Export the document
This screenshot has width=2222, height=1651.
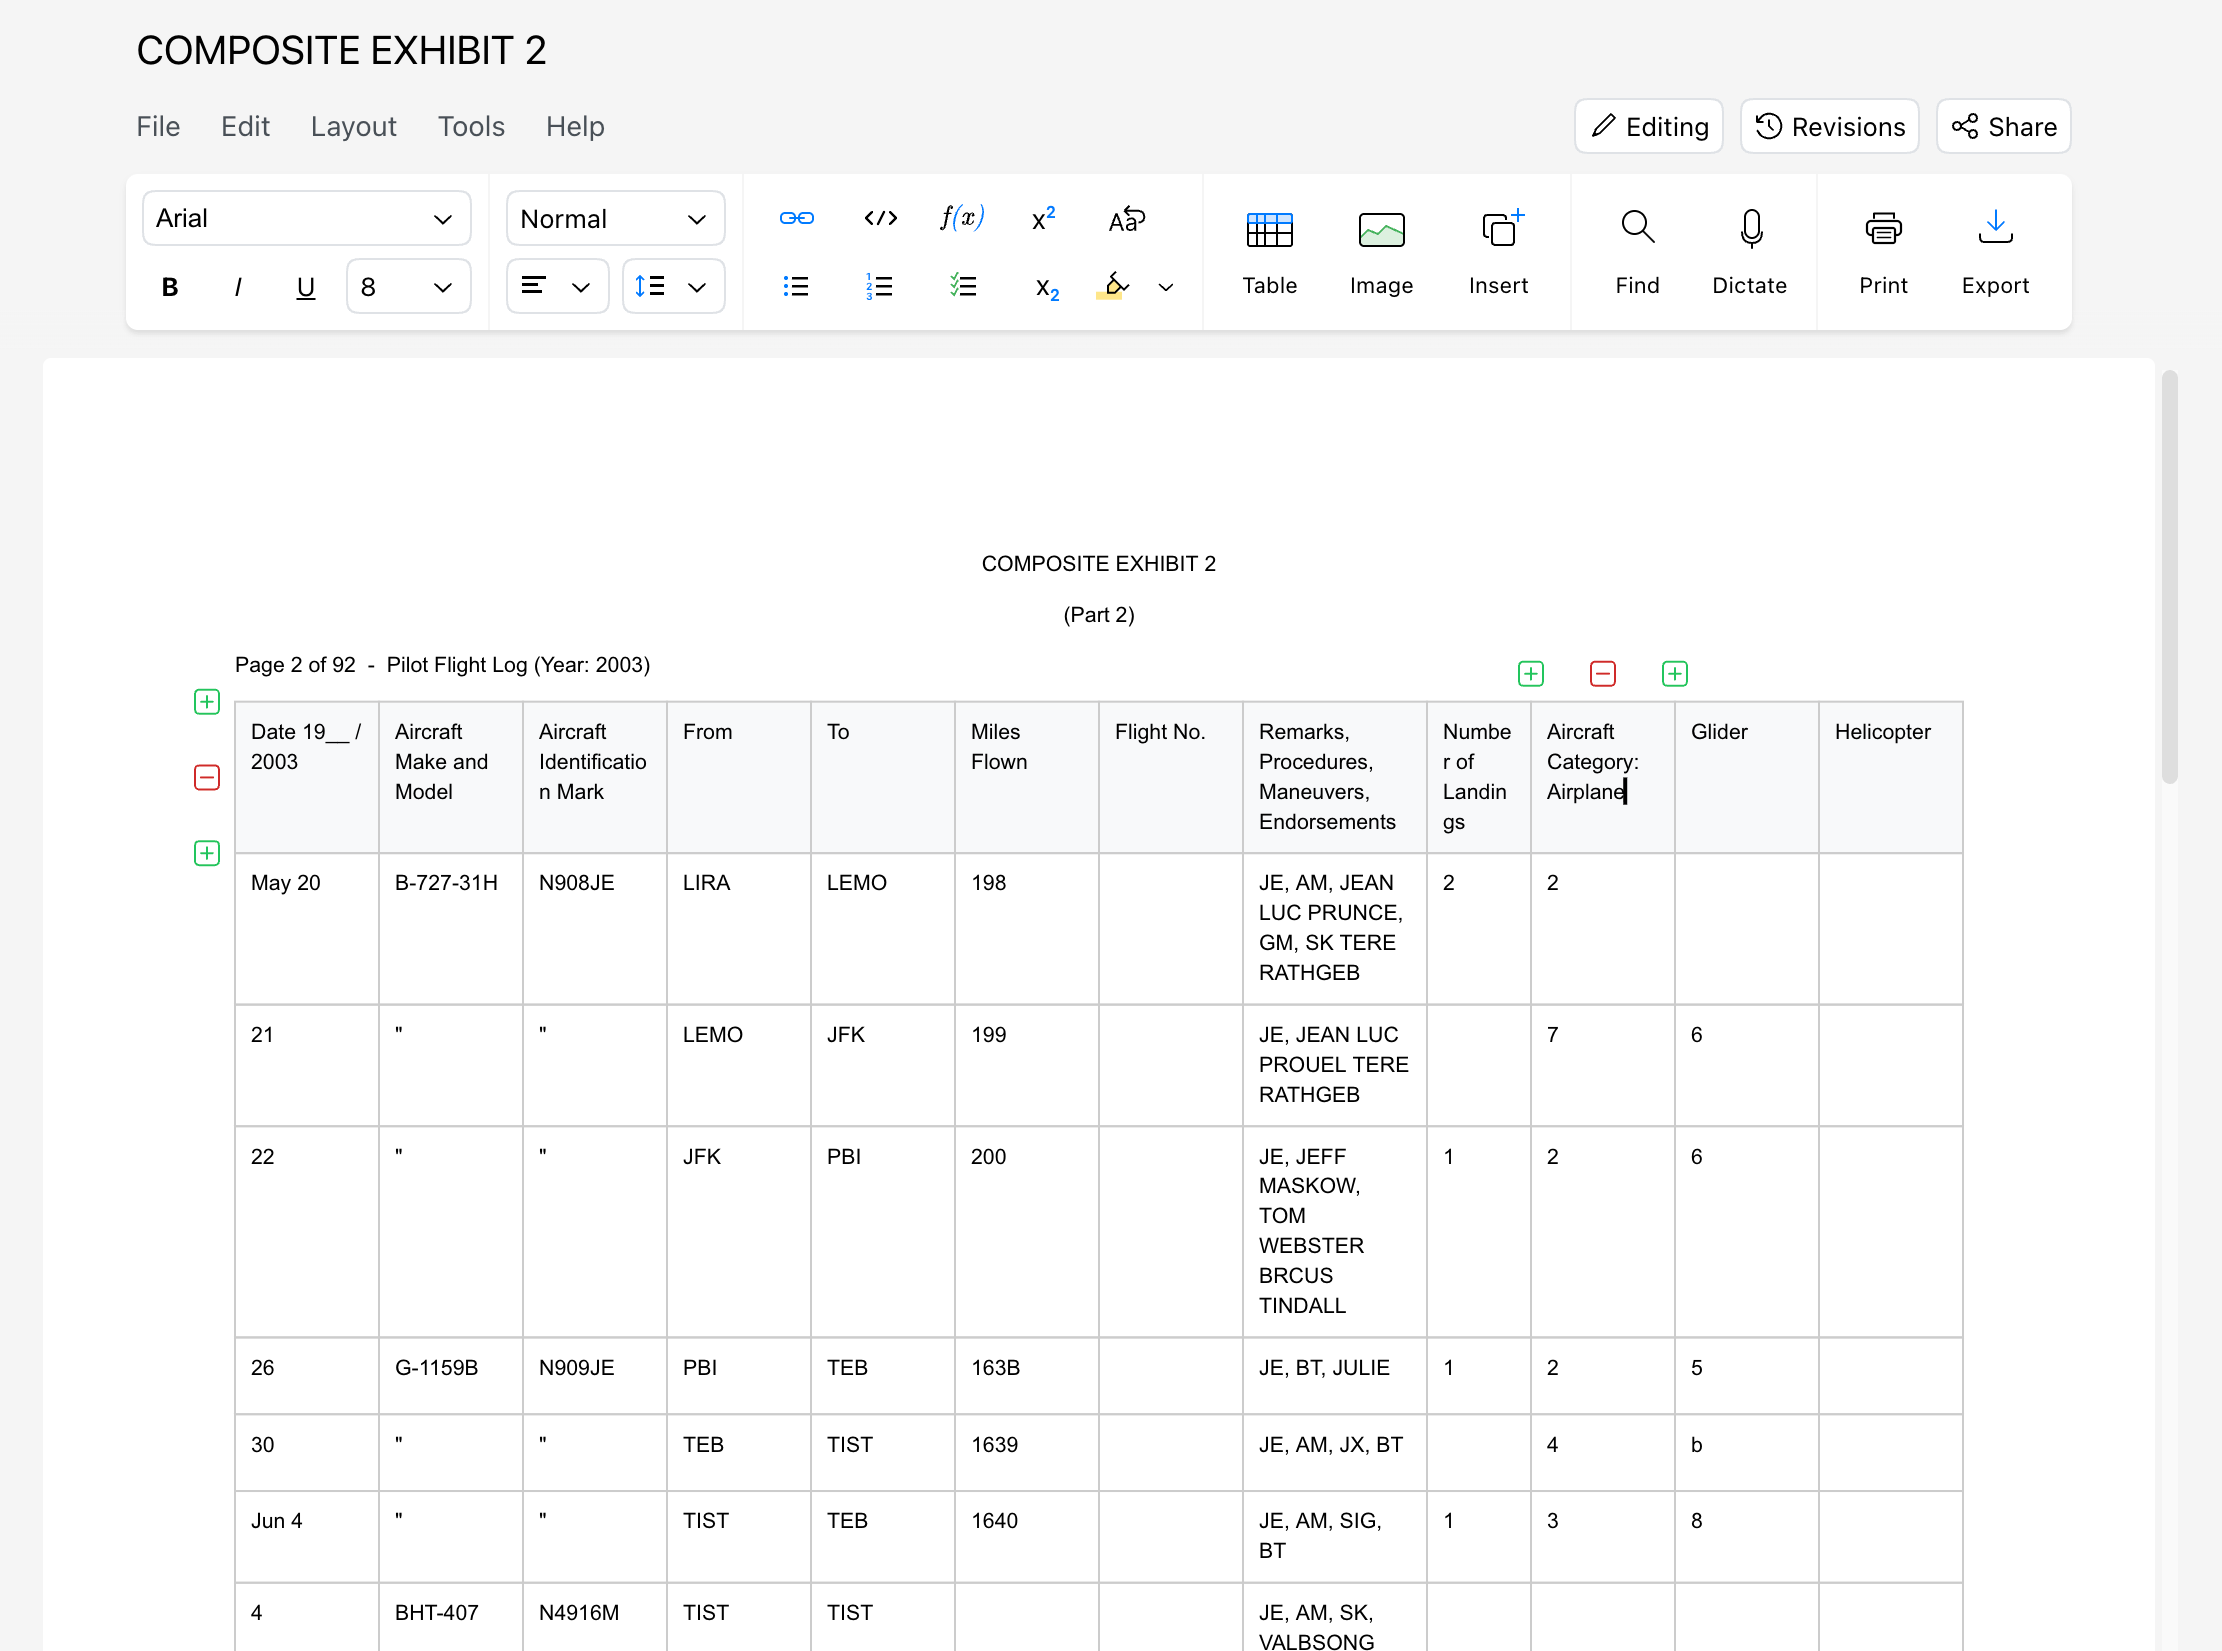1996,252
